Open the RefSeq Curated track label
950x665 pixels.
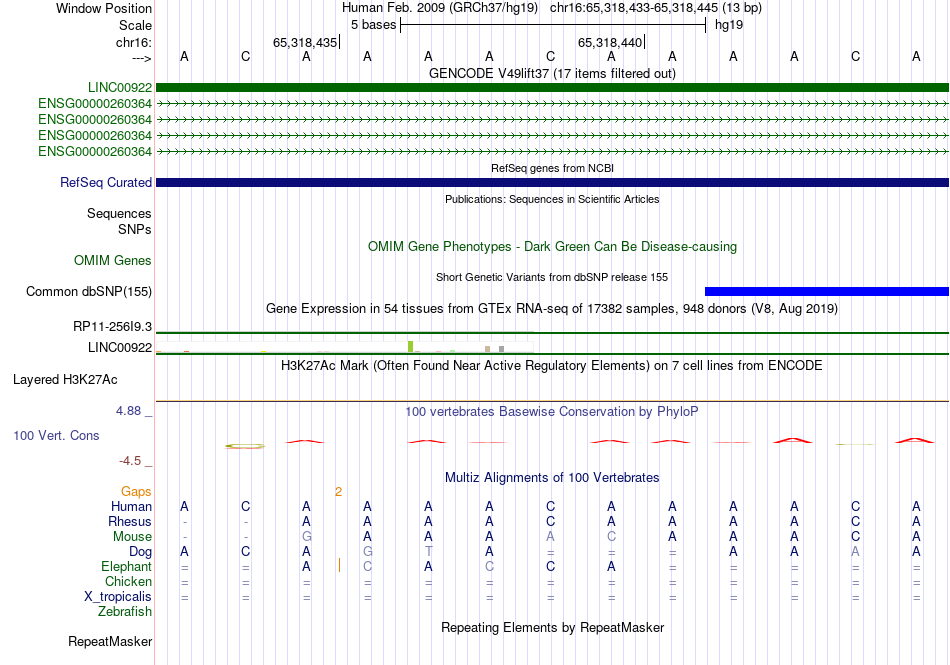pos(105,182)
